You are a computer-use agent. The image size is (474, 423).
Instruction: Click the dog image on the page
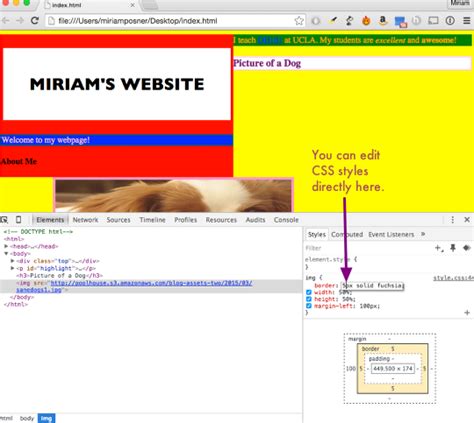(x=173, y=195)
